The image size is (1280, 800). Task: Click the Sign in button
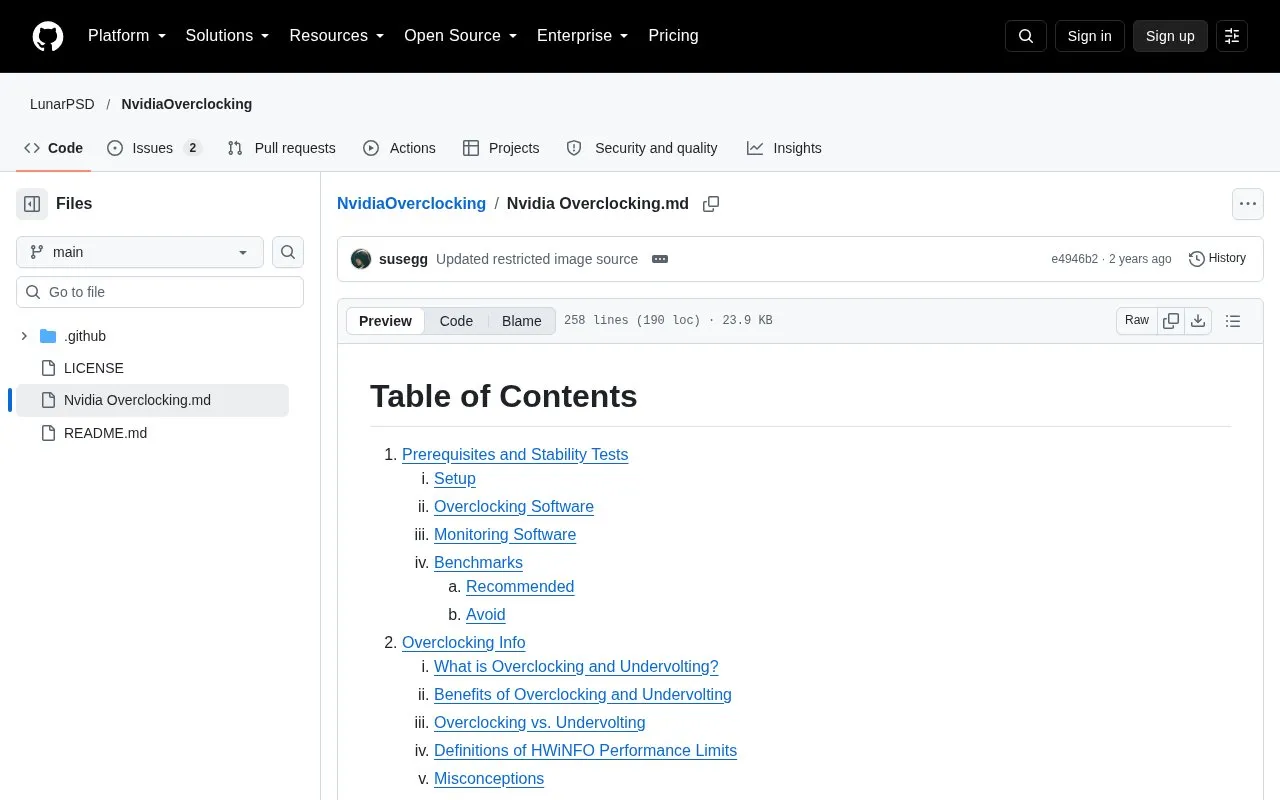(1089, 36)
